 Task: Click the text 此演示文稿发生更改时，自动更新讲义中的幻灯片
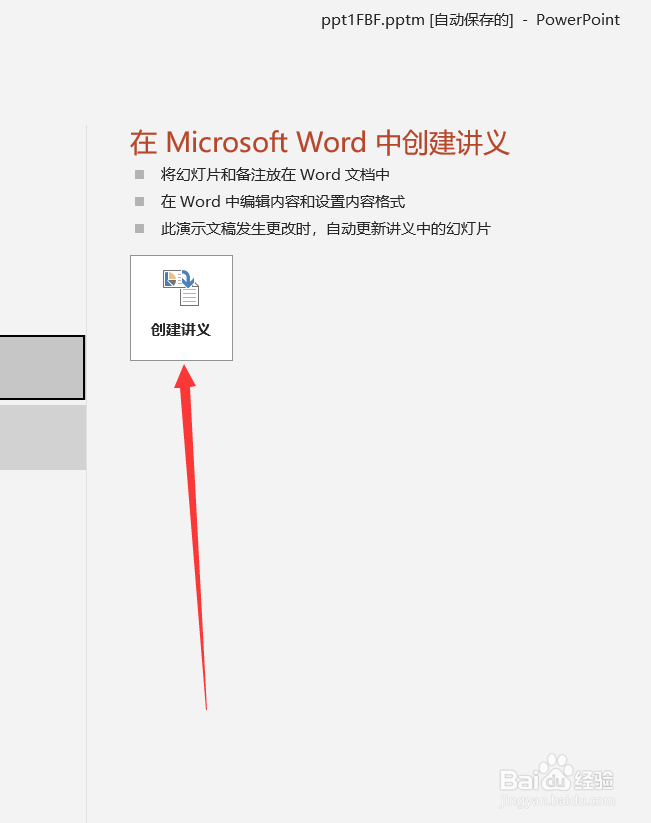tap(326, 229)
